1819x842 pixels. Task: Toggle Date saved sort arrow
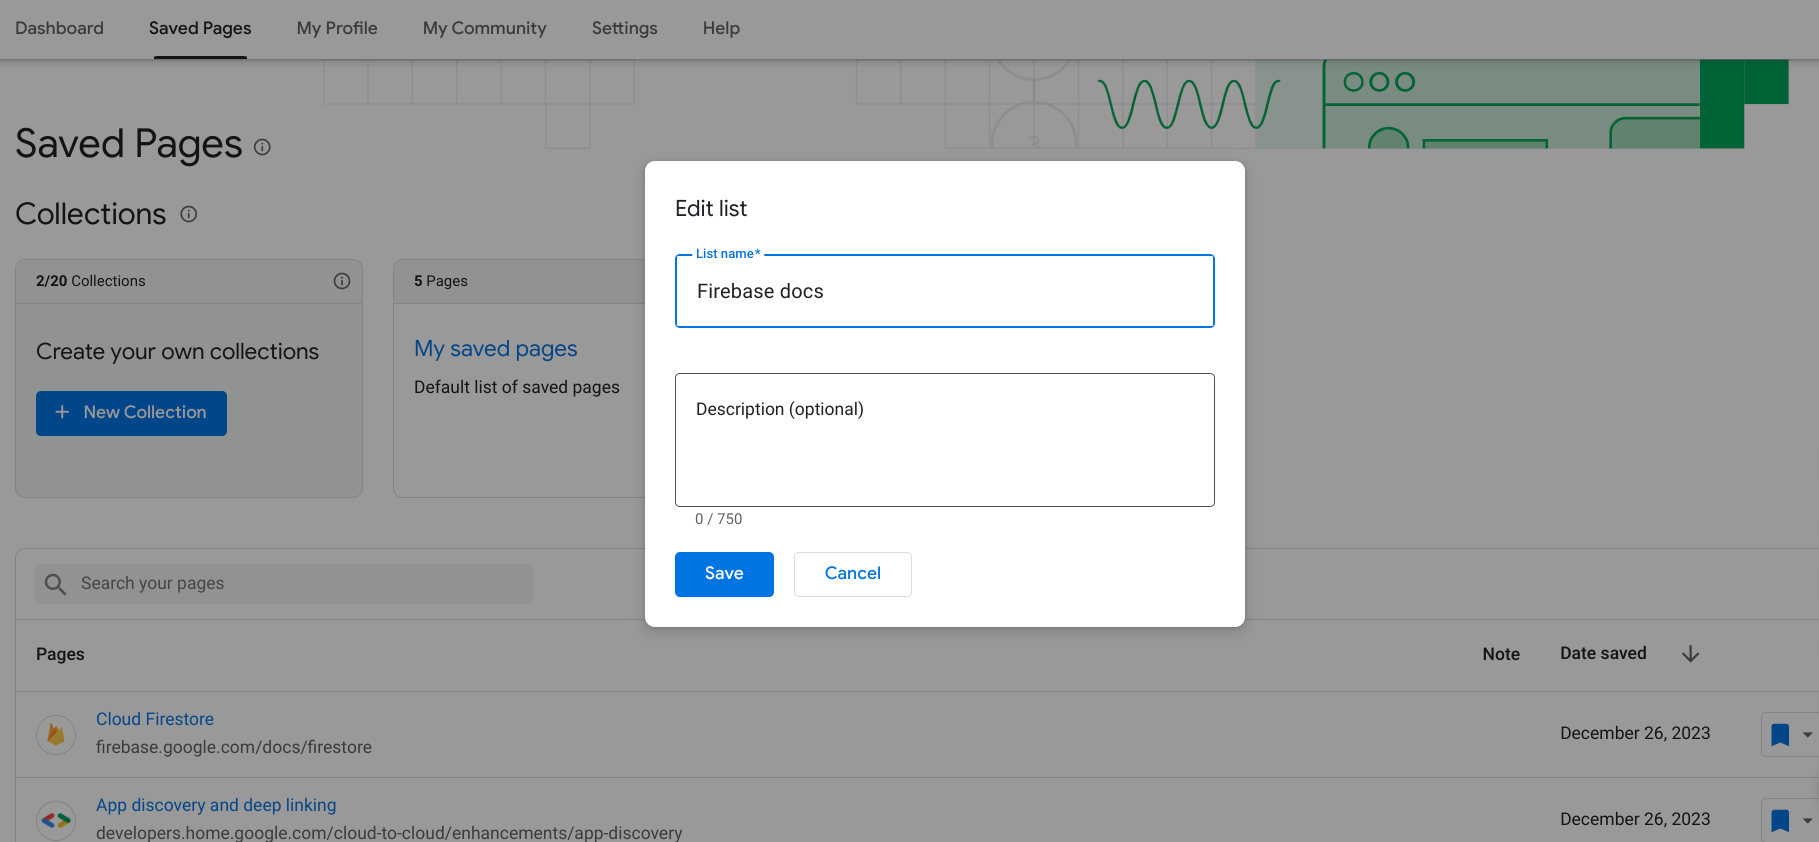[1690, 654]
